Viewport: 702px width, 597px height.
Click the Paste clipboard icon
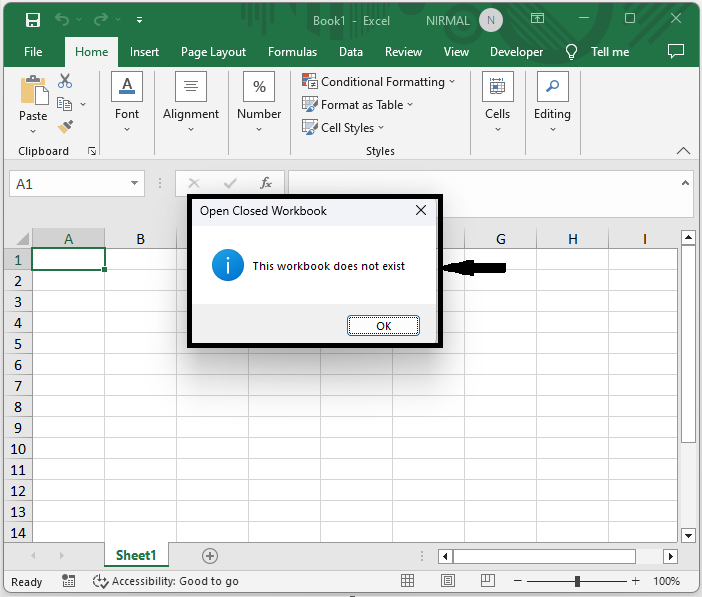(x=34, y=90)
